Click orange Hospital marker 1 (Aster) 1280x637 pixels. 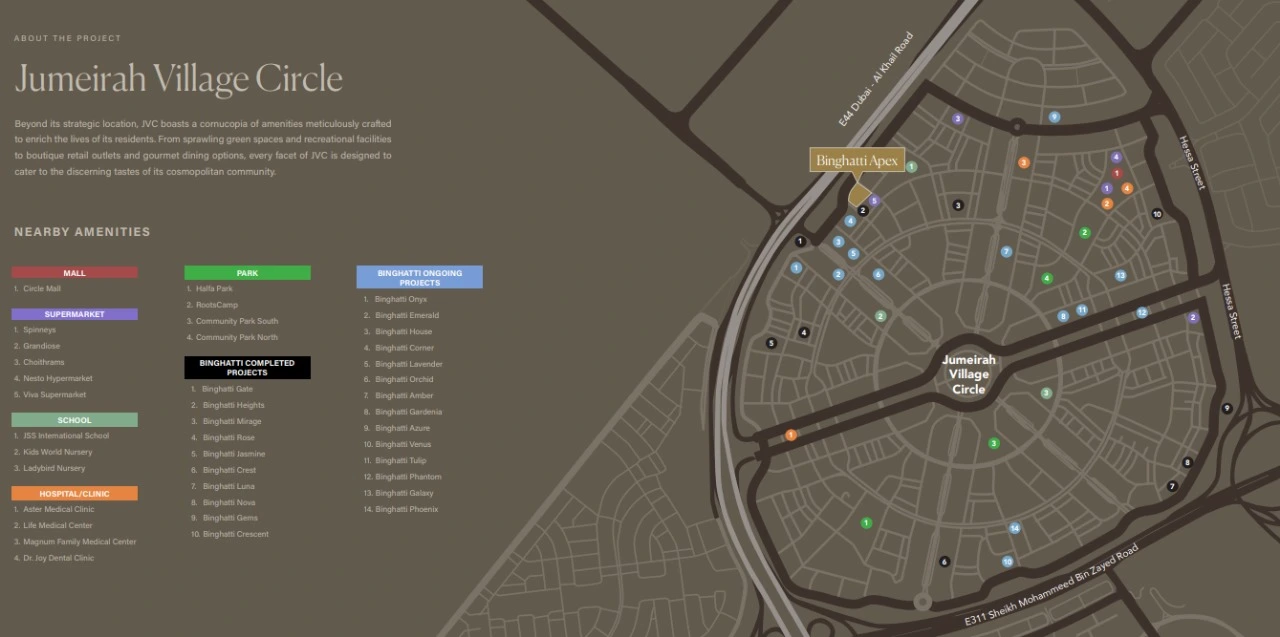(790, 435)
